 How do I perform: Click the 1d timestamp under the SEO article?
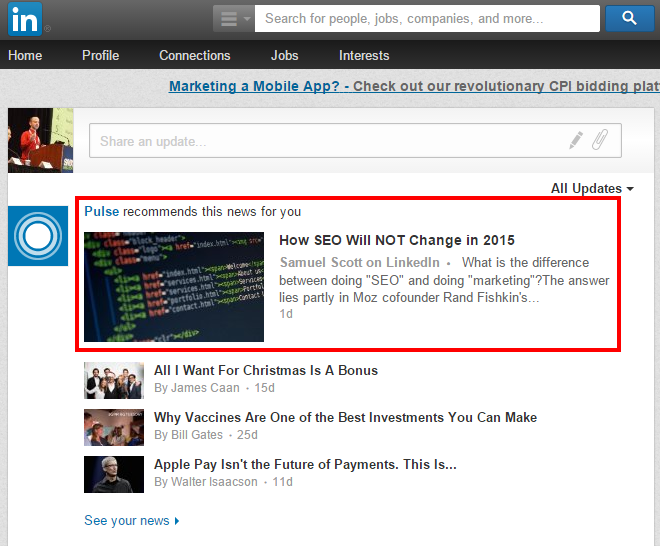click(x=286, y=314)
